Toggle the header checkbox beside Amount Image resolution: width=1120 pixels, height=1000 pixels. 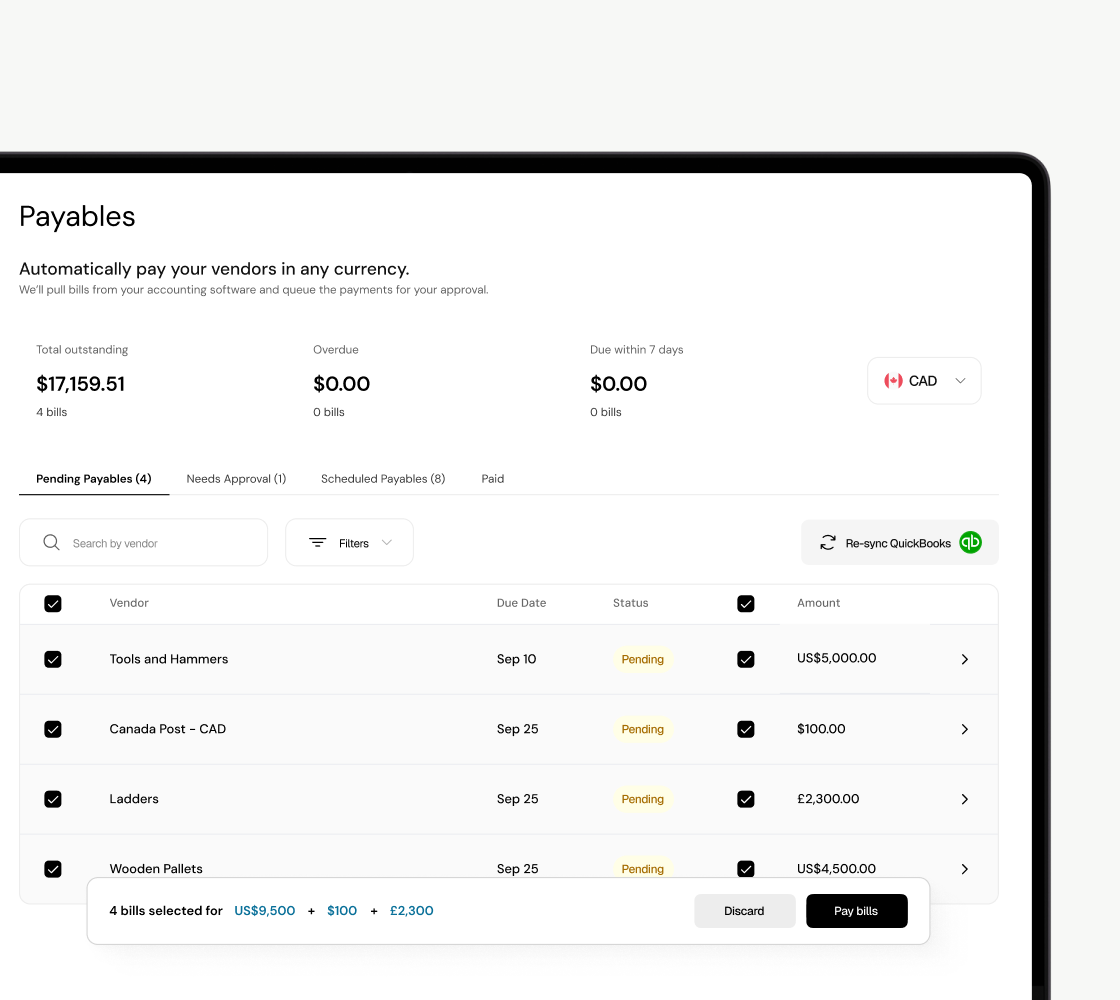coord(746,604)
